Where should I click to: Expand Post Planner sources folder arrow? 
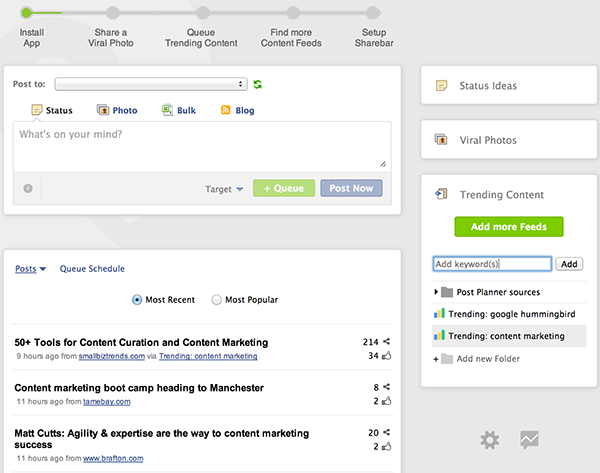click(x=436, y=292)
